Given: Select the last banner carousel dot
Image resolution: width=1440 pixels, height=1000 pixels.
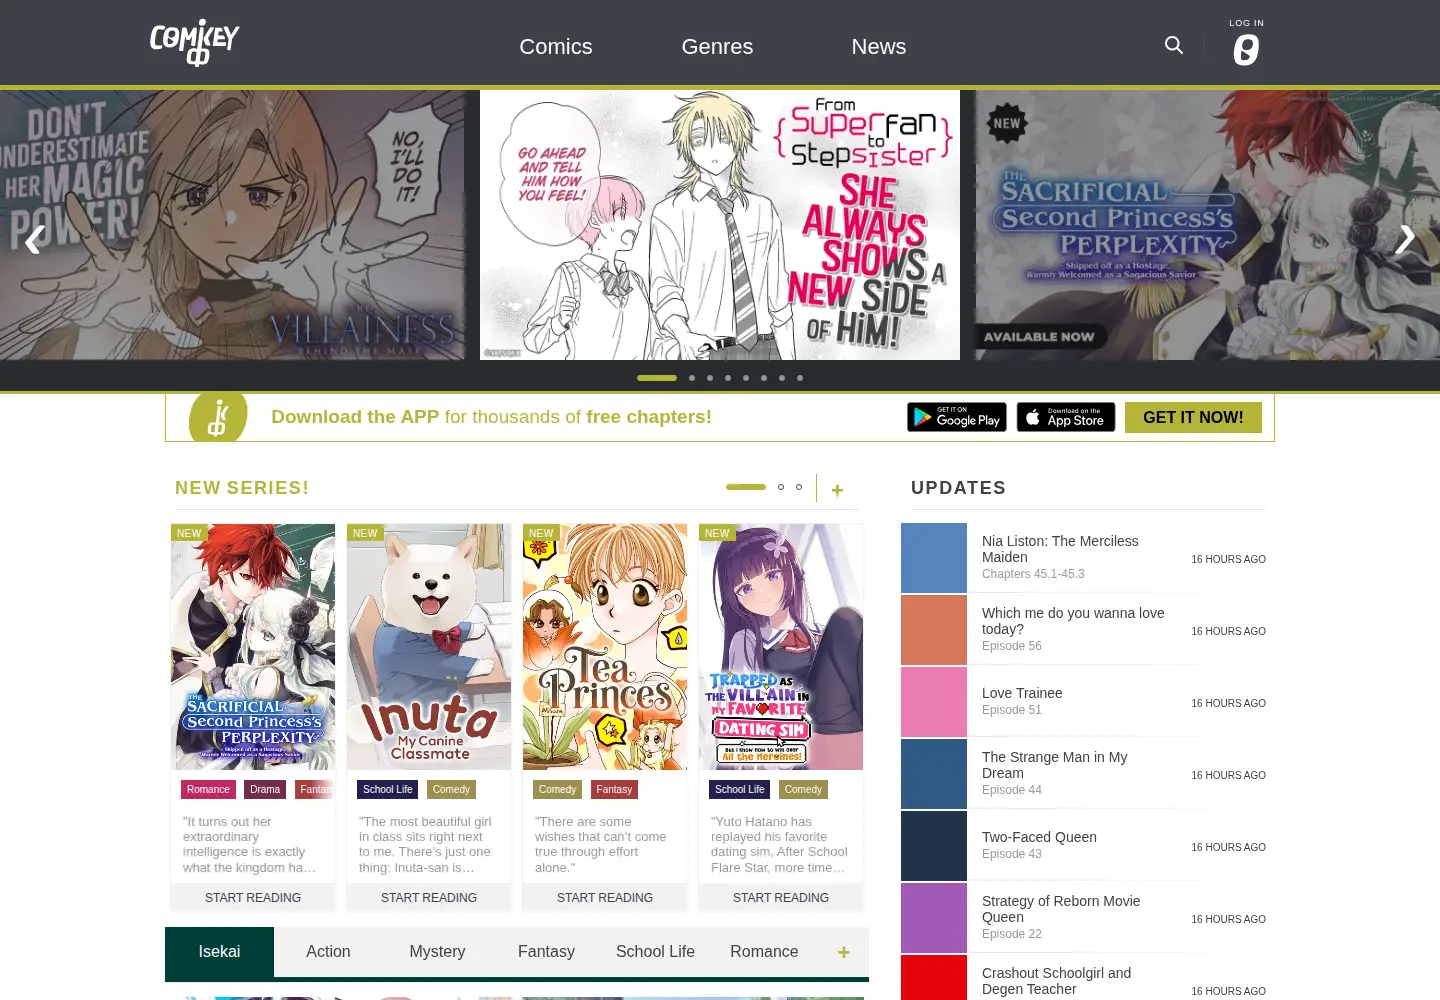Looking at the screenshot, I should coord(800,378).
